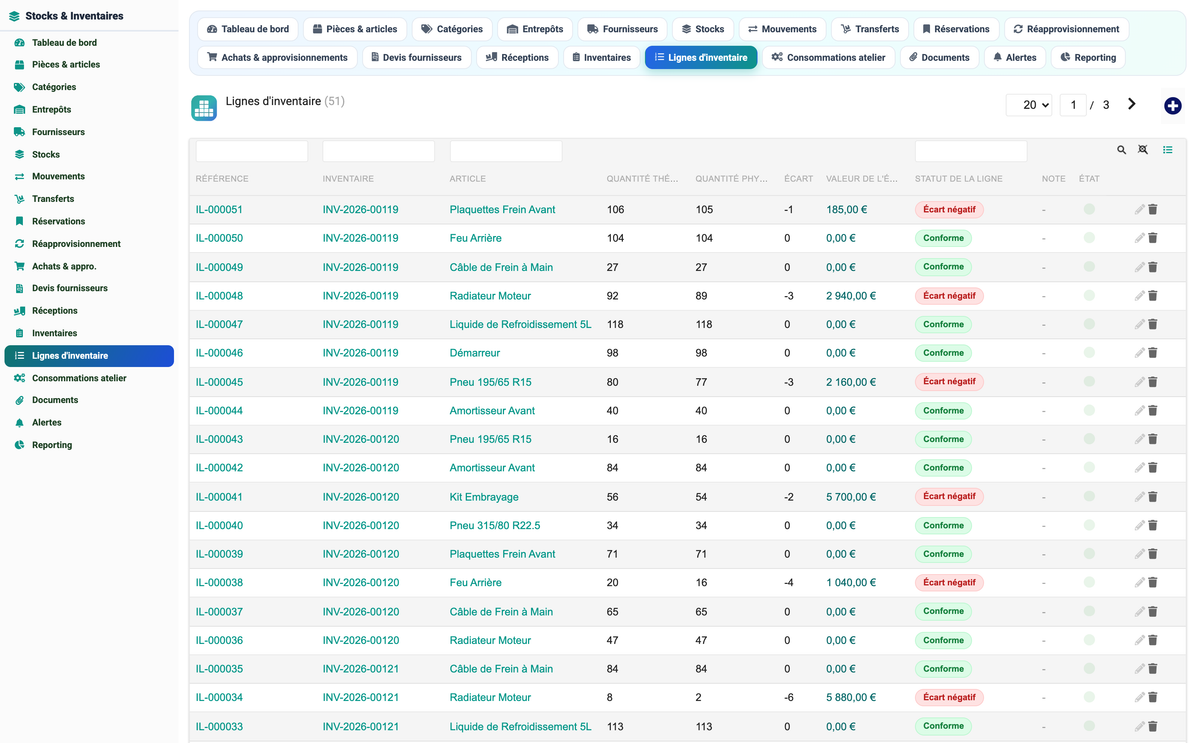Open inventory link INV-2026-00121 for IL-000035
1200x743 pixels.
coord(360,669)
